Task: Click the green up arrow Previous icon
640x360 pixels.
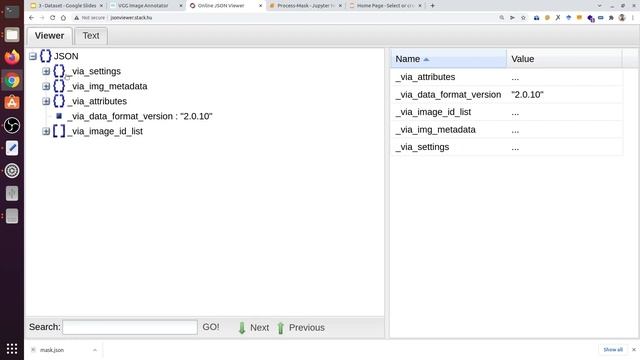Action: [x=280, y=328]
